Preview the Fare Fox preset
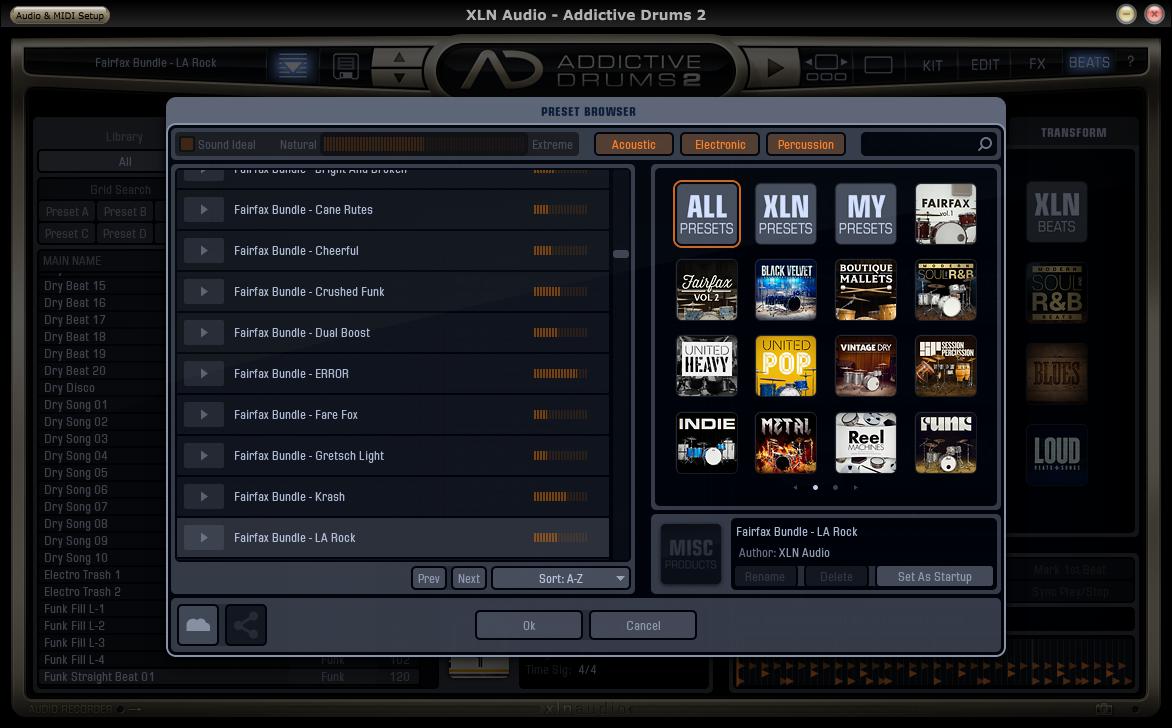 [204, 415]
